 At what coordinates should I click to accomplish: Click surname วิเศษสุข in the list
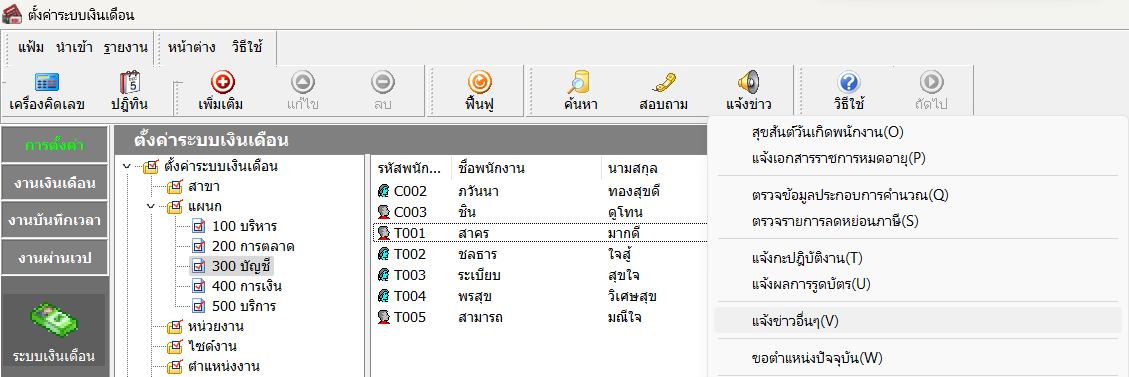point(632,296)
